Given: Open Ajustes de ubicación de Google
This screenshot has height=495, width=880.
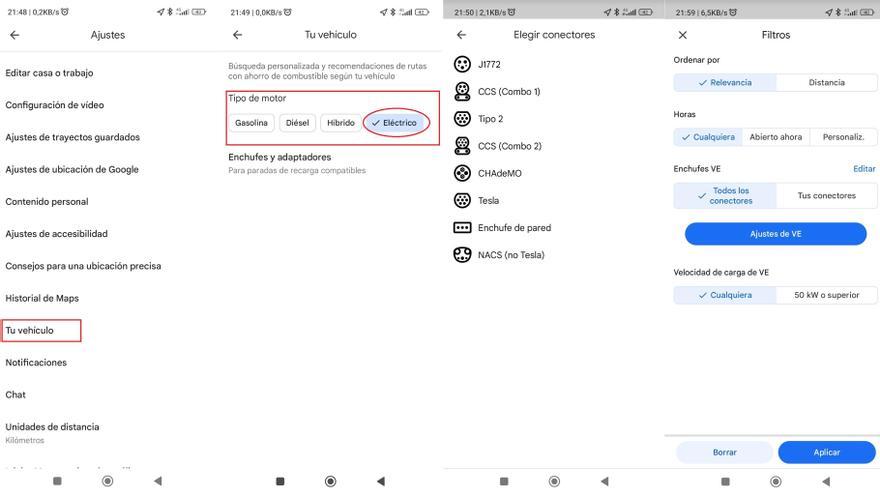Looking at the screenshot, I should point(72,169).
